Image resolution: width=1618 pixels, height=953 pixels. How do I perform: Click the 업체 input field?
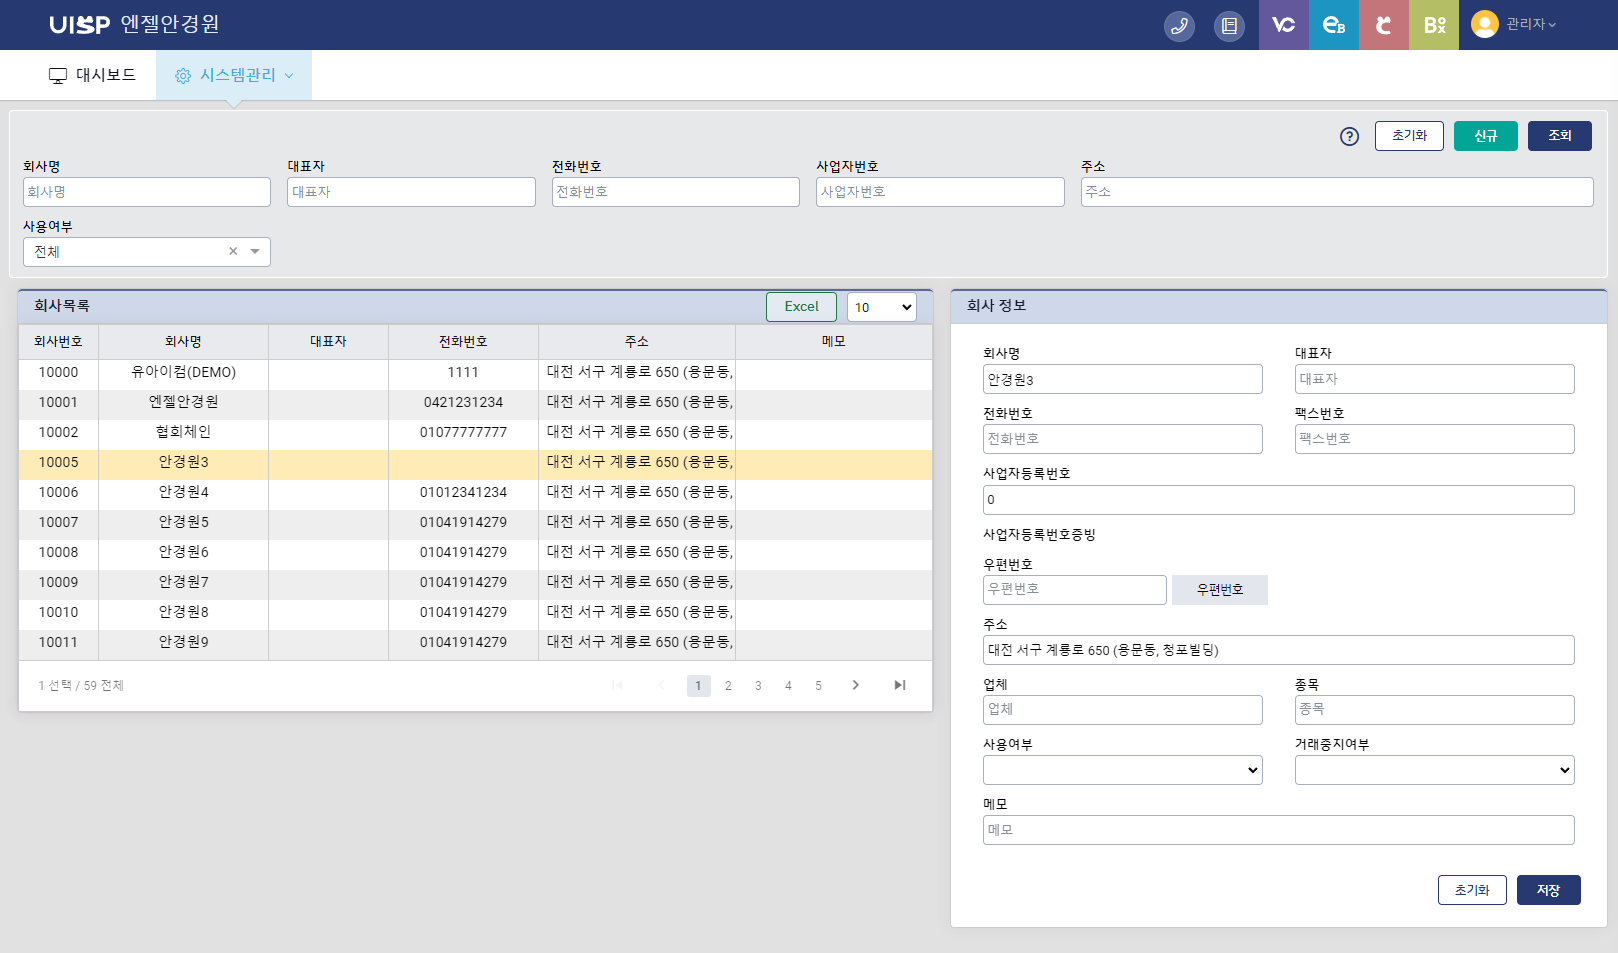click(1122, 710)
